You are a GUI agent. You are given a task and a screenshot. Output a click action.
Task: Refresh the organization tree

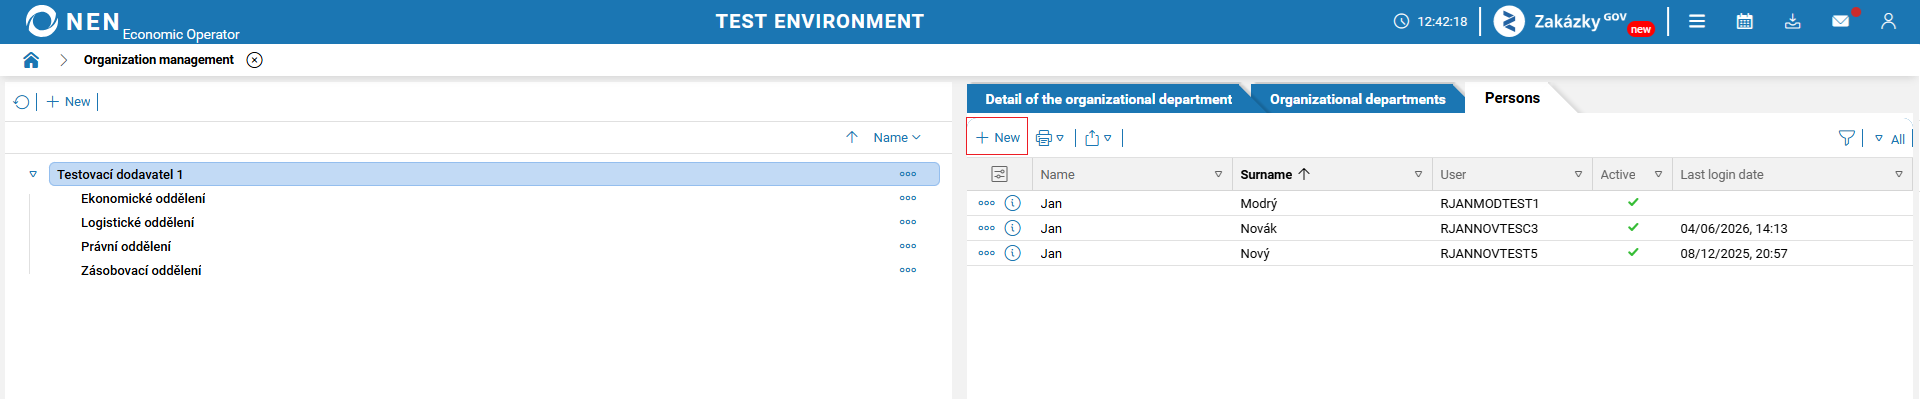tap(21, 102)
